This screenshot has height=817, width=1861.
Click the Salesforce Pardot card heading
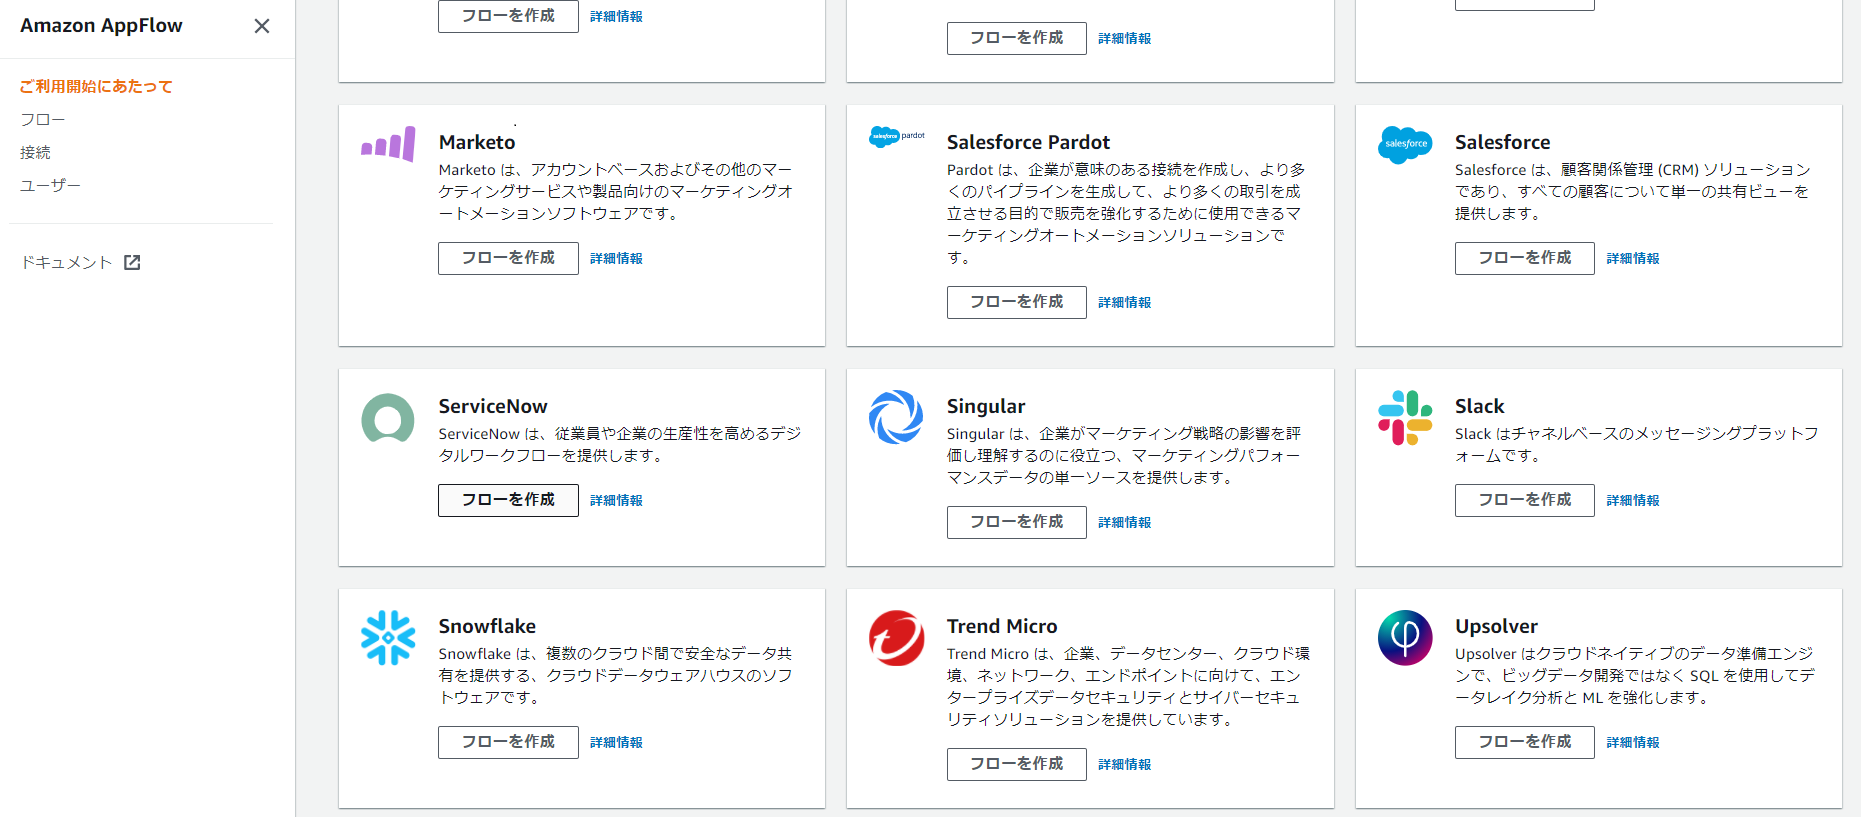(1028, 142)
